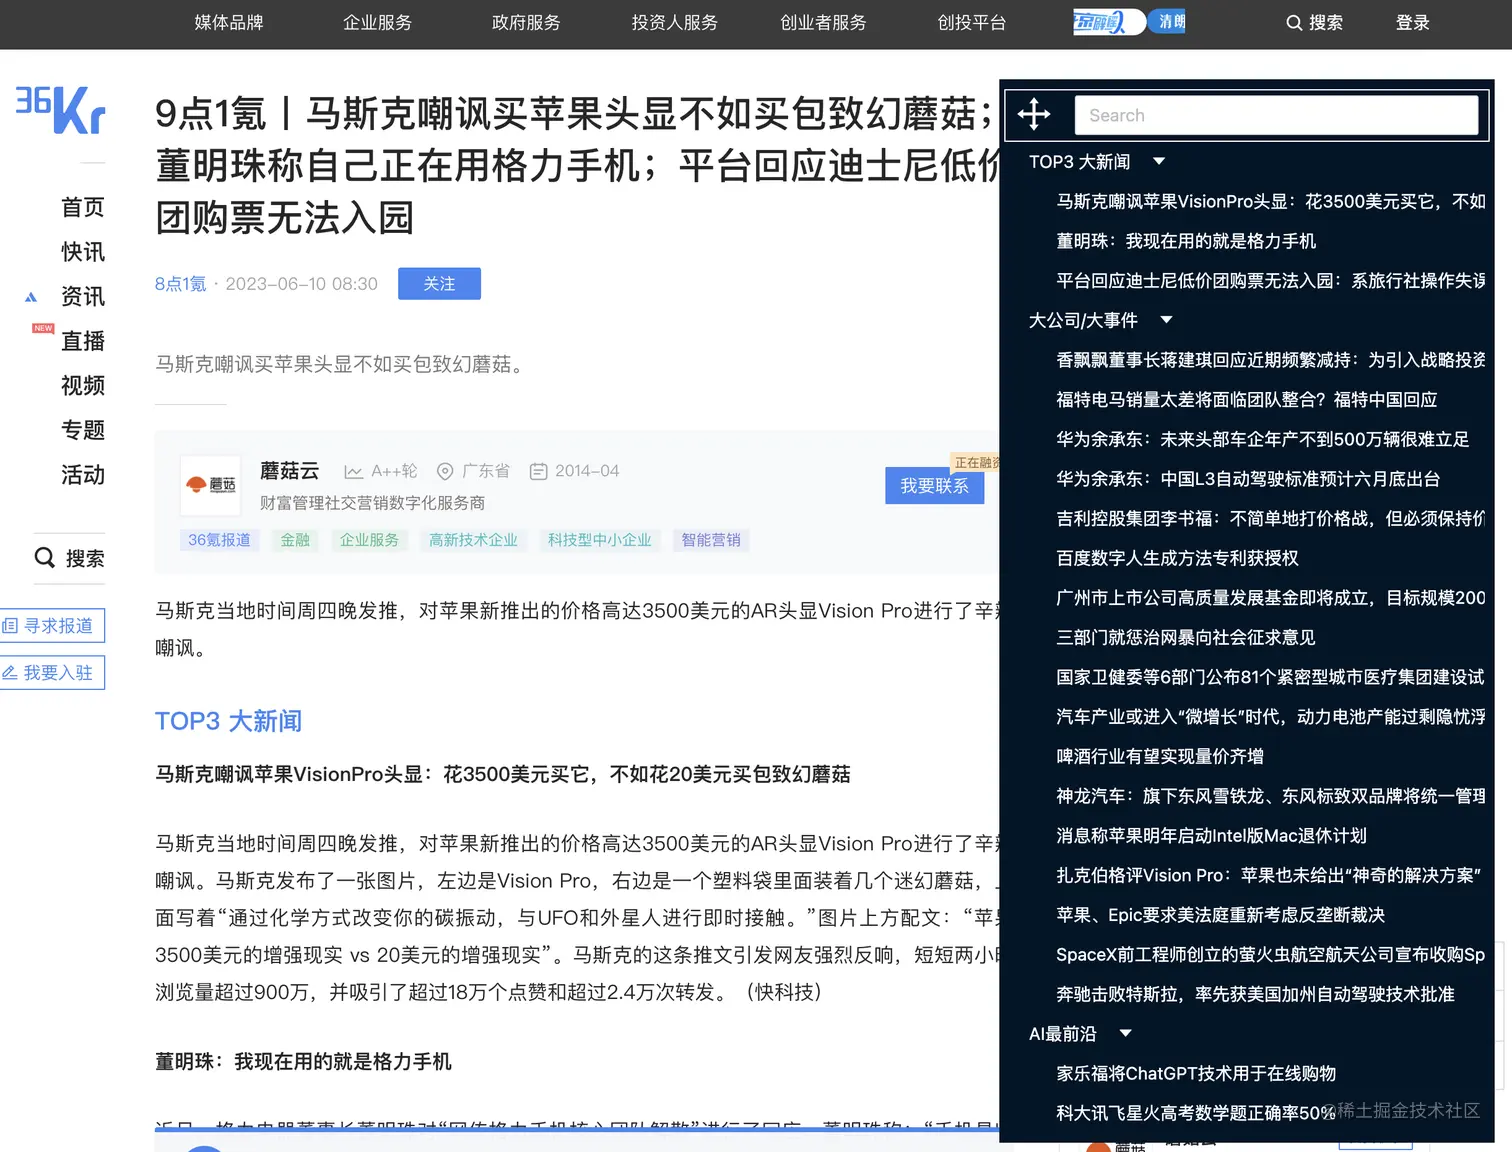Image resolution: width=1512 pixels, height=1152 pixels.
Task: Click the 我要联系 button
Action: [x=934, y=486]
